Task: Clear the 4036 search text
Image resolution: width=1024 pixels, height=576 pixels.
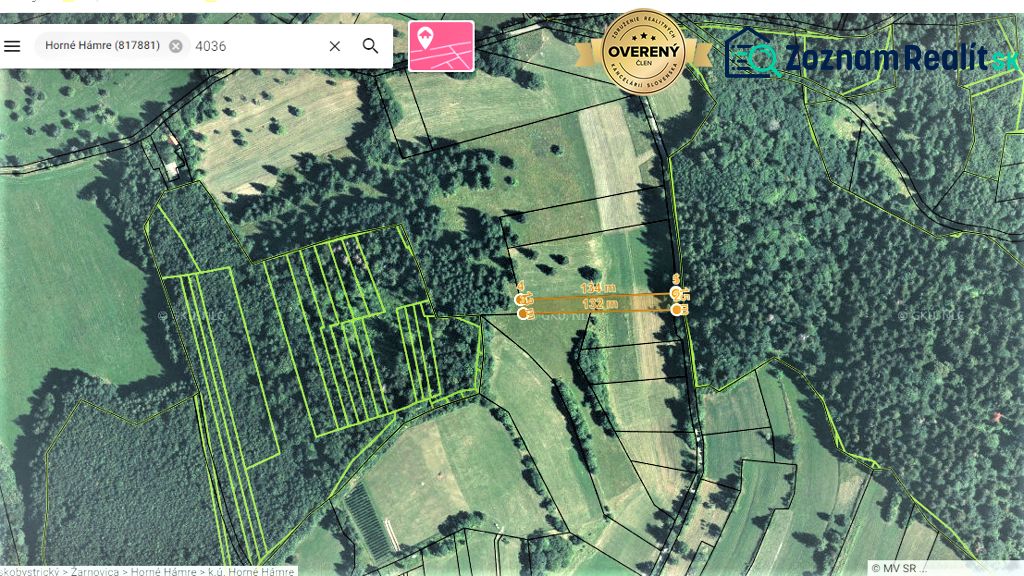Action: pyautogui.click(x=334, y=46)
